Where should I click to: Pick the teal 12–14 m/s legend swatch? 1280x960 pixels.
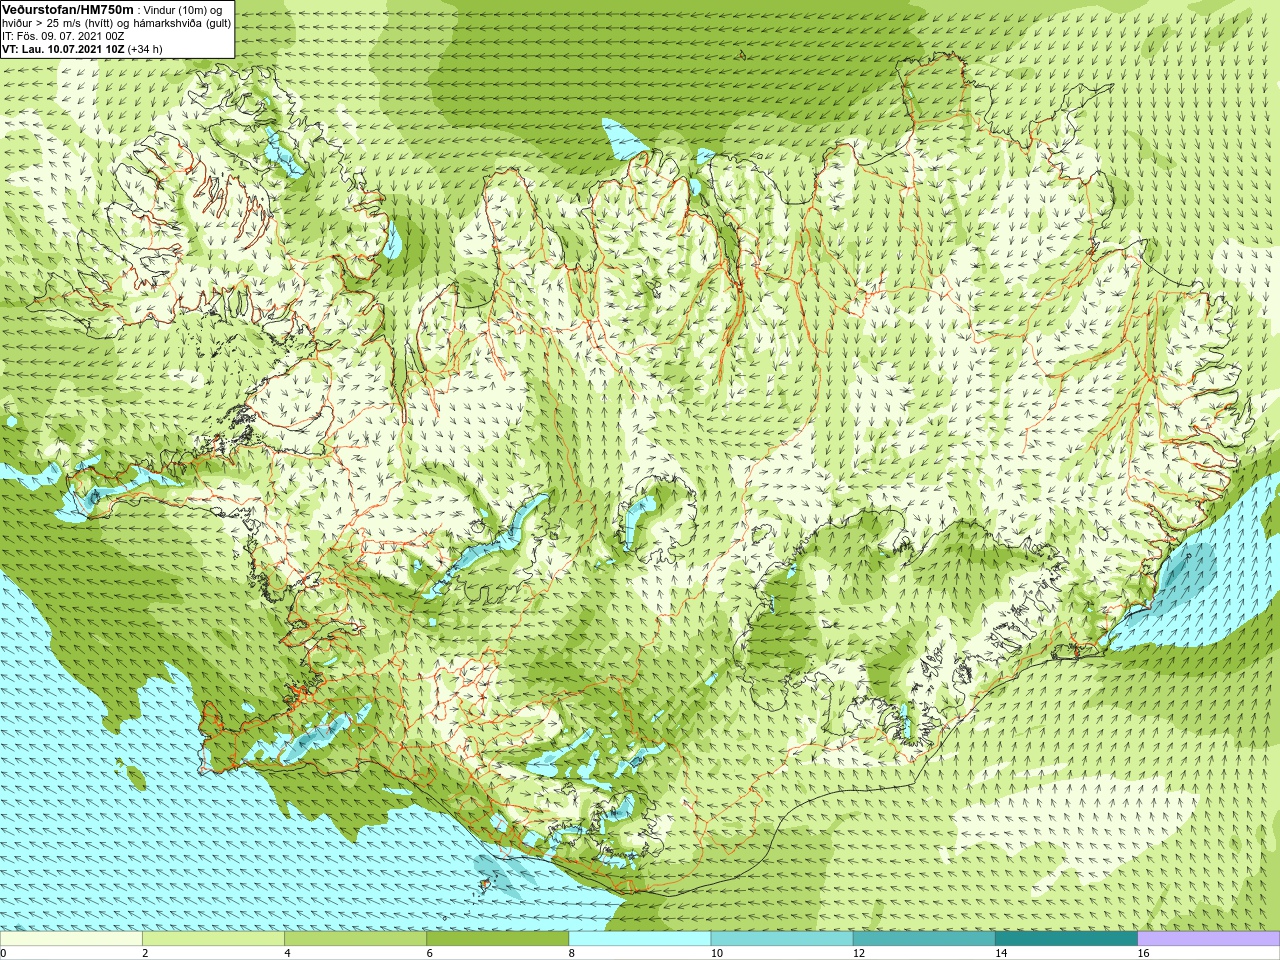(x=924, y=939)
